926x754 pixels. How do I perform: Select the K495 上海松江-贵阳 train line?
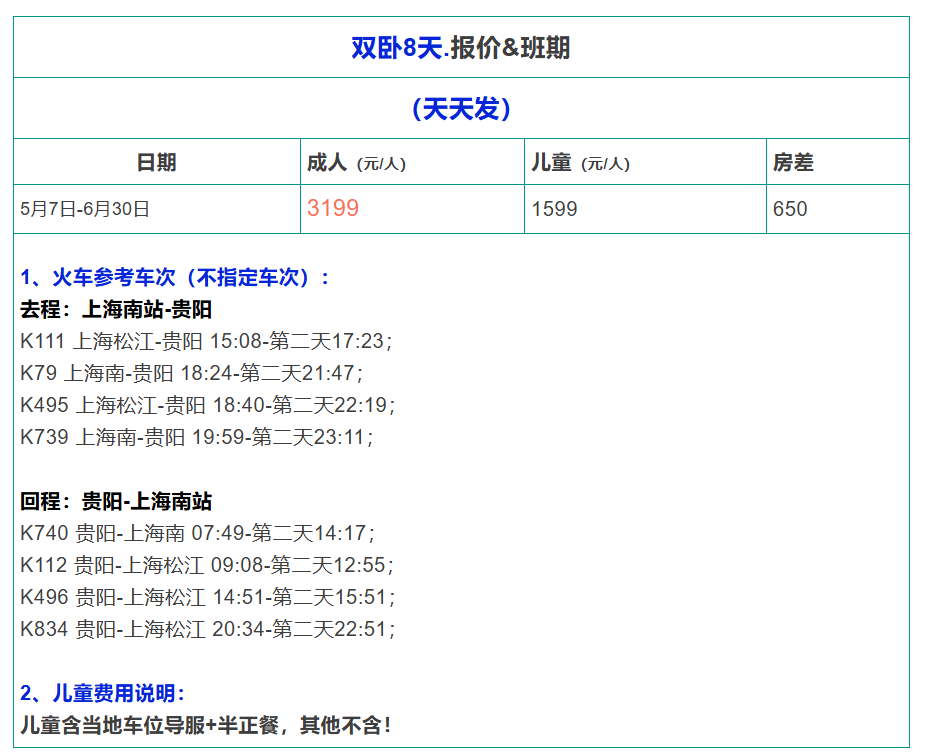coord(207,405)
